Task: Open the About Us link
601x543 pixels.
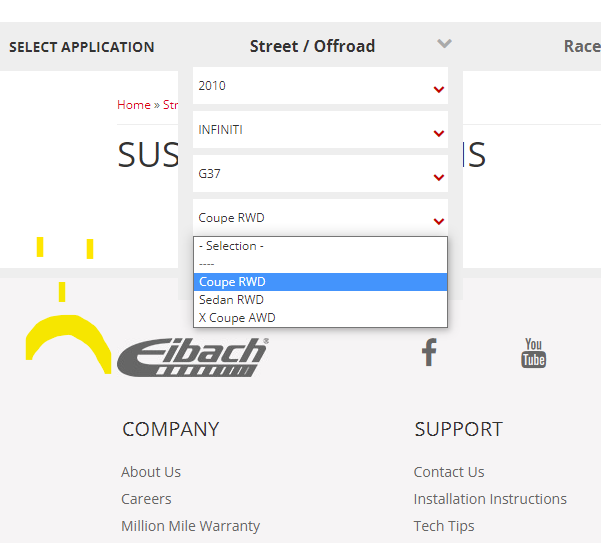Action: [151, 472]
